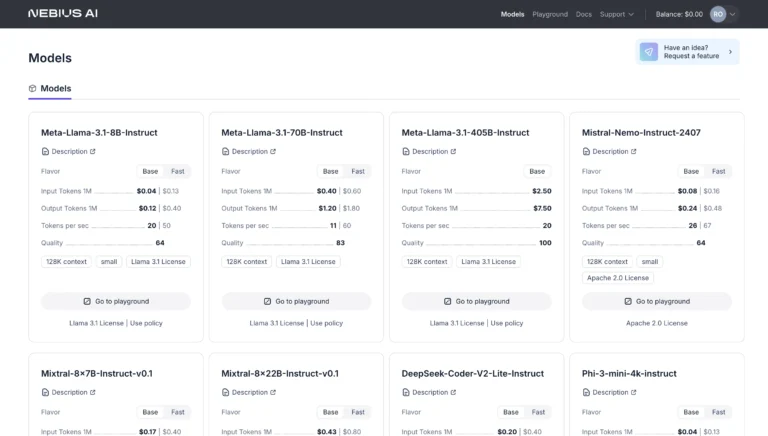
Task: Select Fast flavor for Phi-3-mini-4k-instruct
Action: tap(719, 412)
